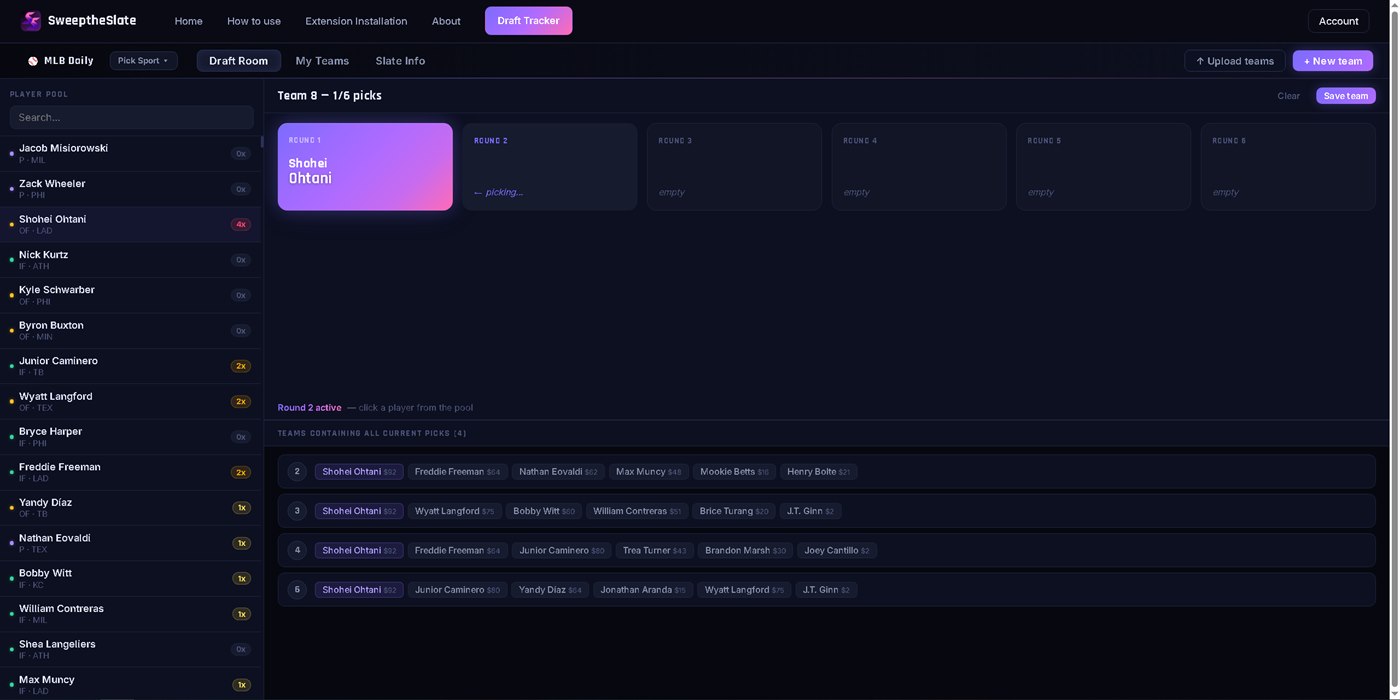Choose Junior Caminero in the player pool list
This screenshot has width=1400, height=700.
point(130,366)
